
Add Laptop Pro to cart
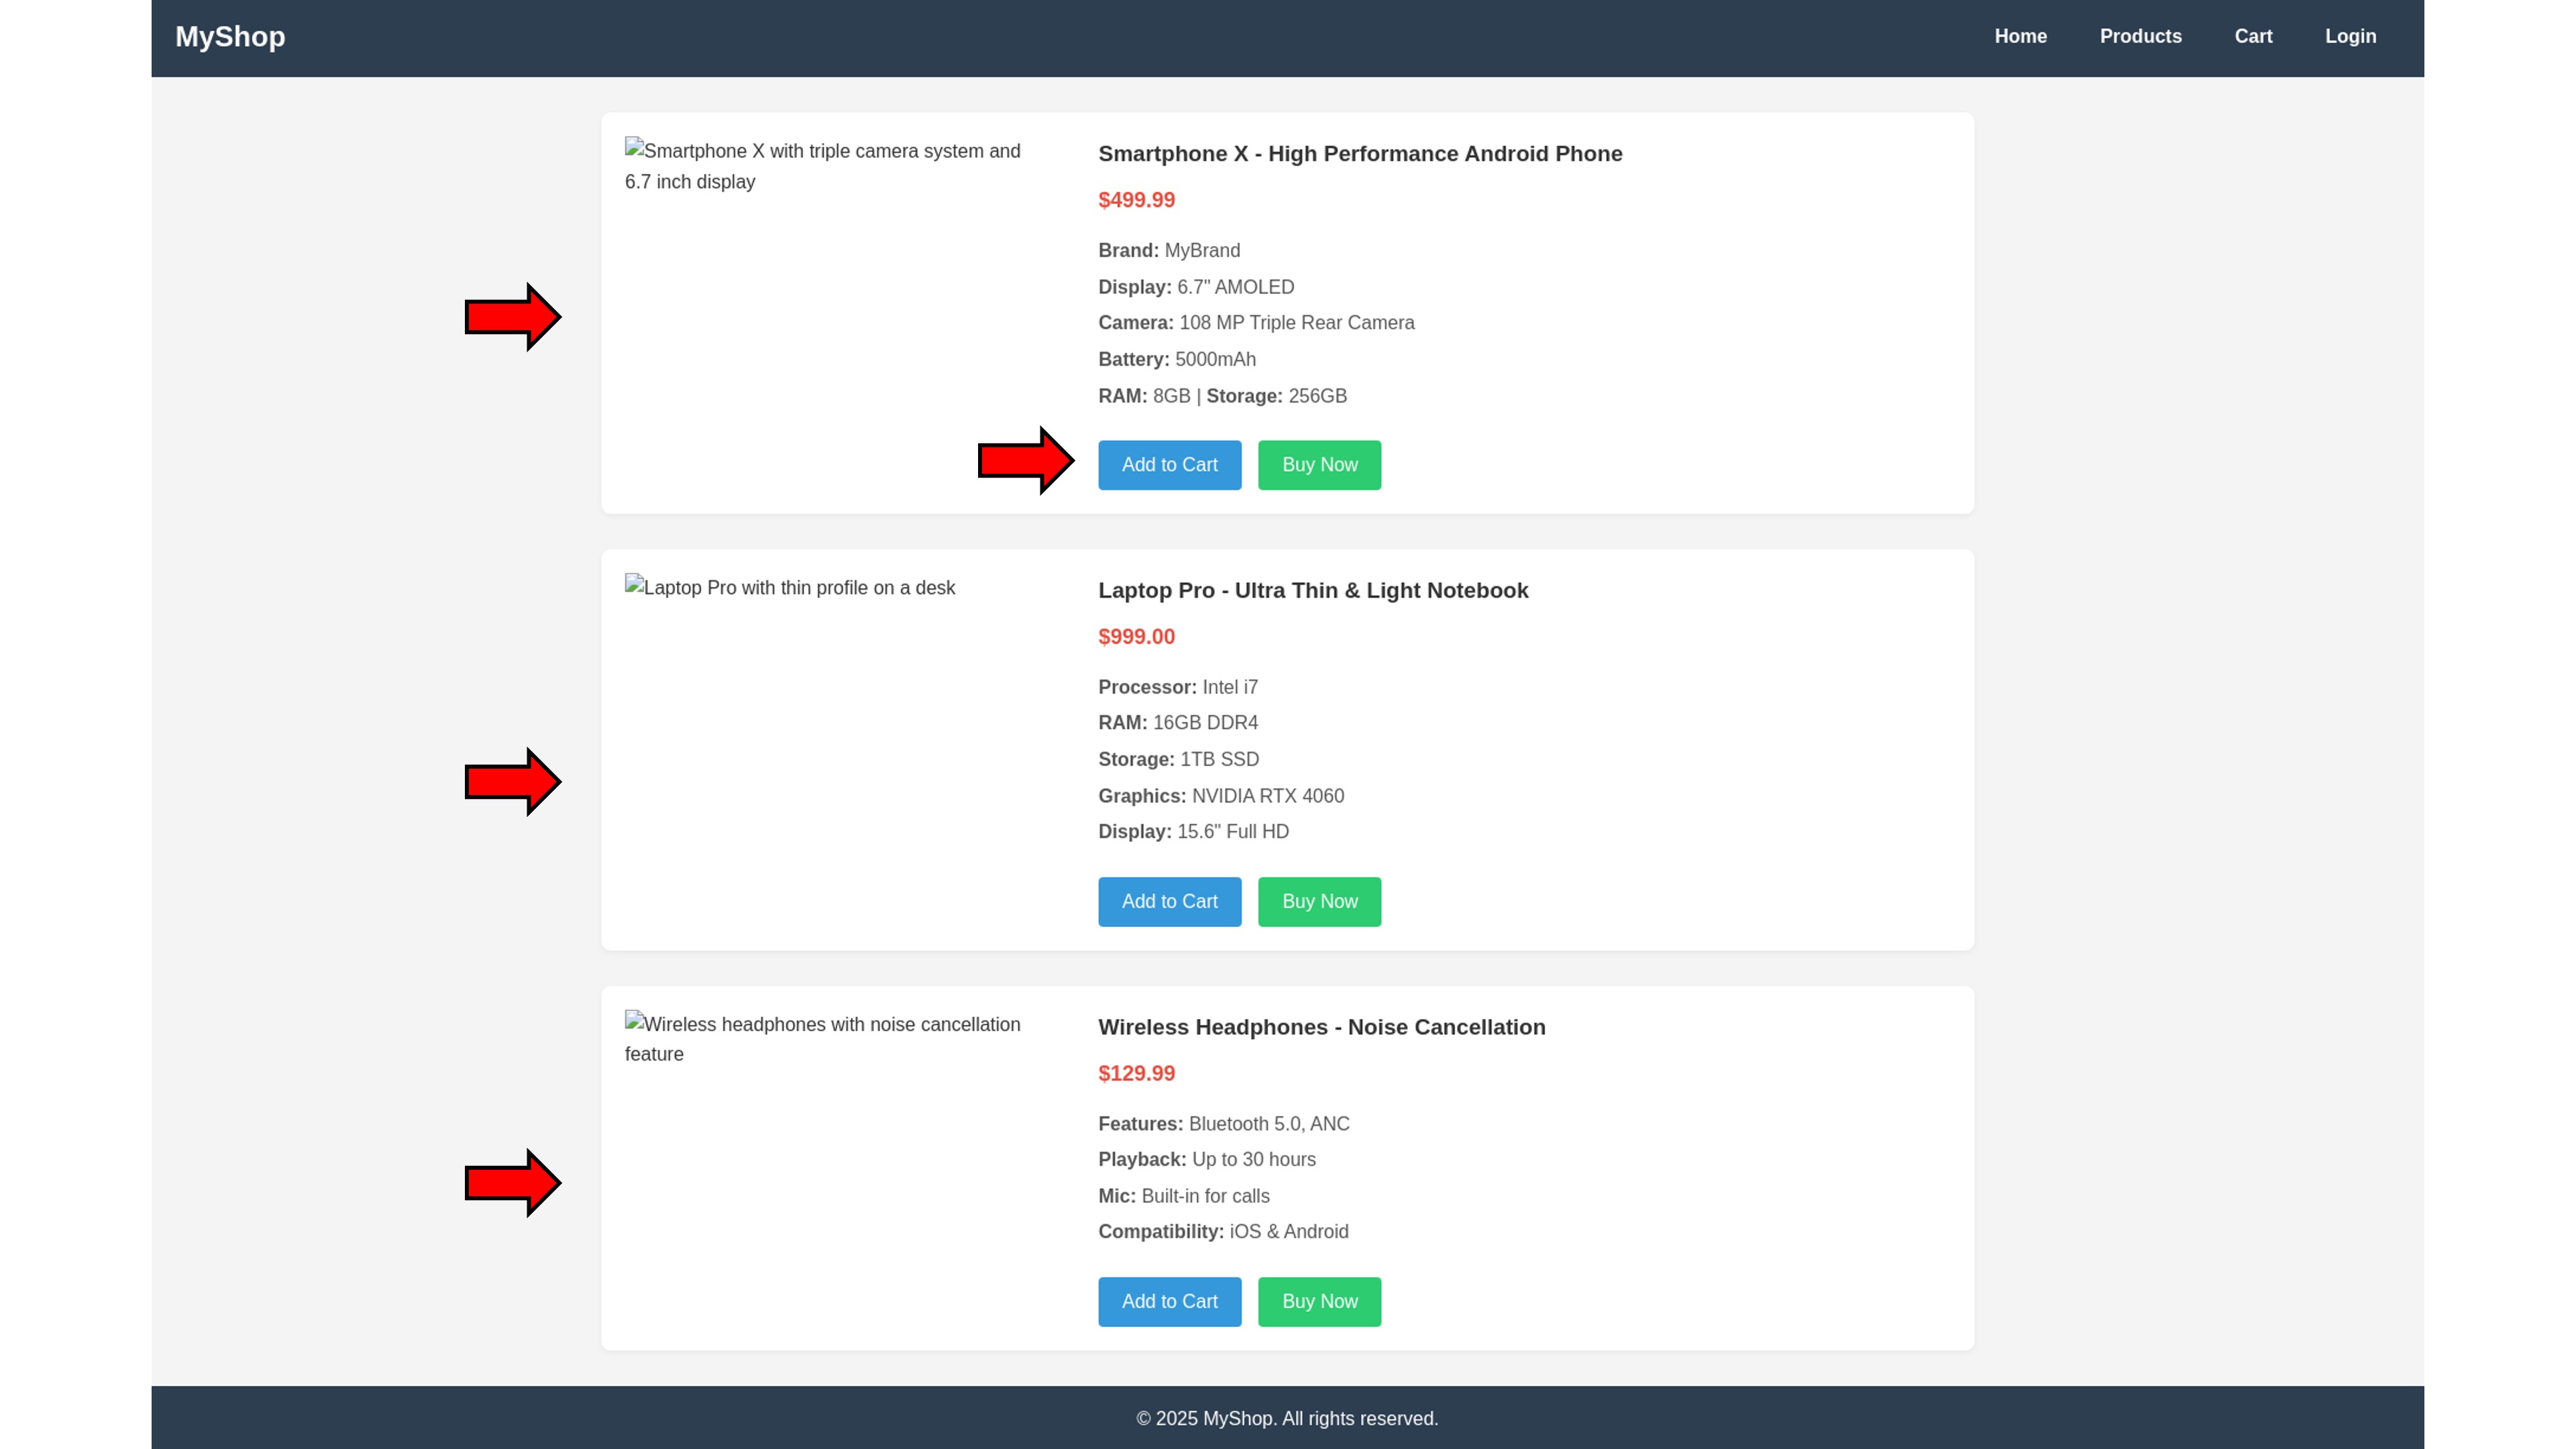[1169, 901]
